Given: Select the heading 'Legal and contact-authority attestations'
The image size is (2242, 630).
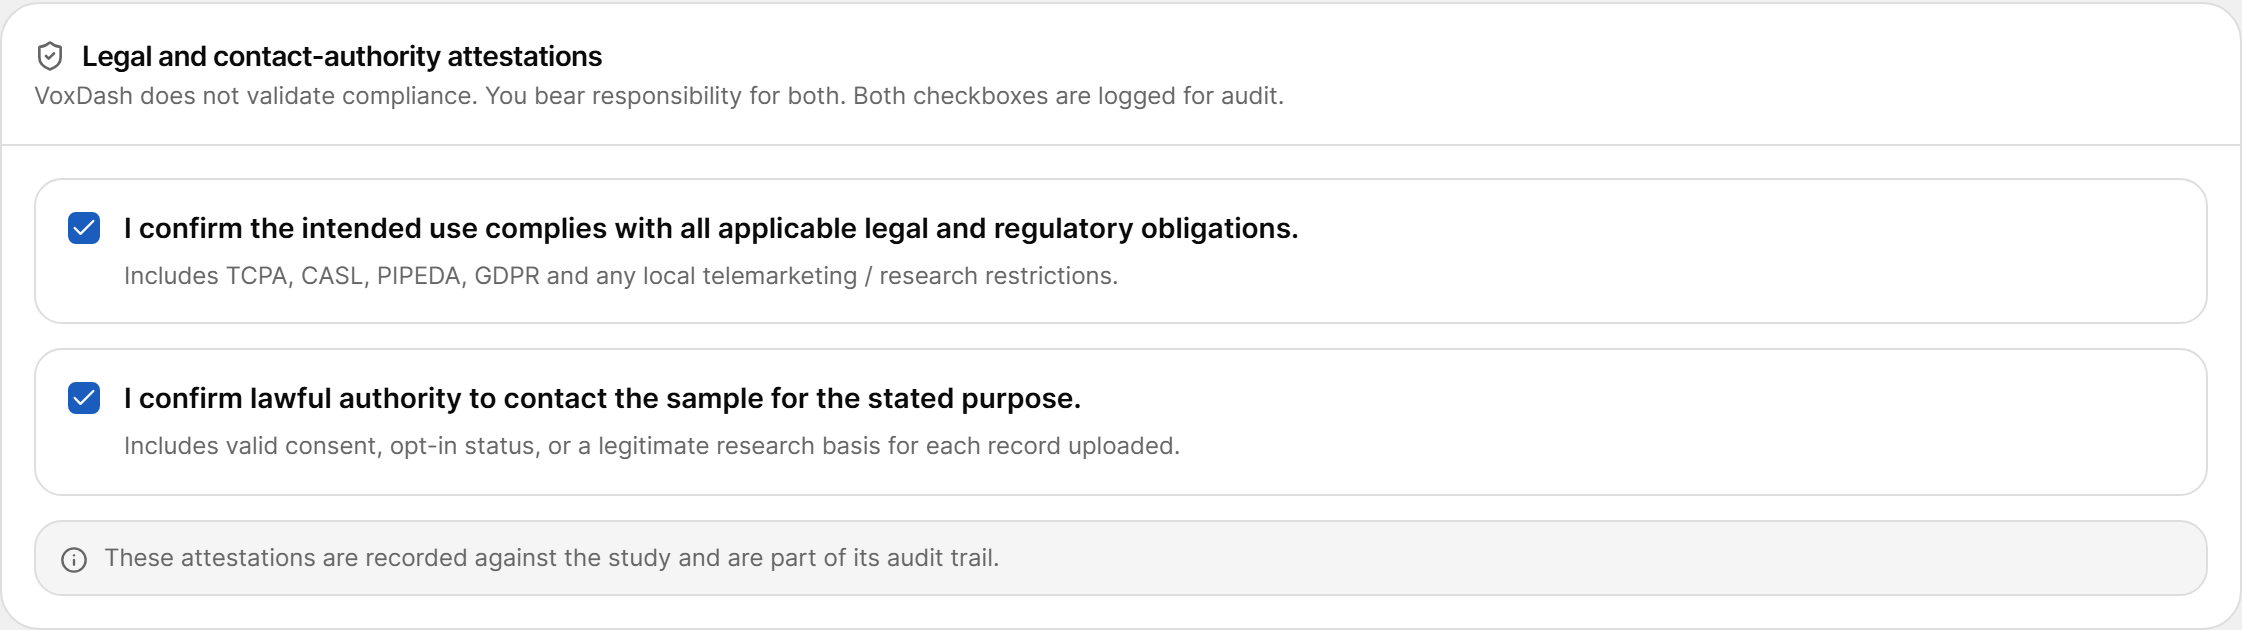Looking at the screenshot, I should coord(342,56).
